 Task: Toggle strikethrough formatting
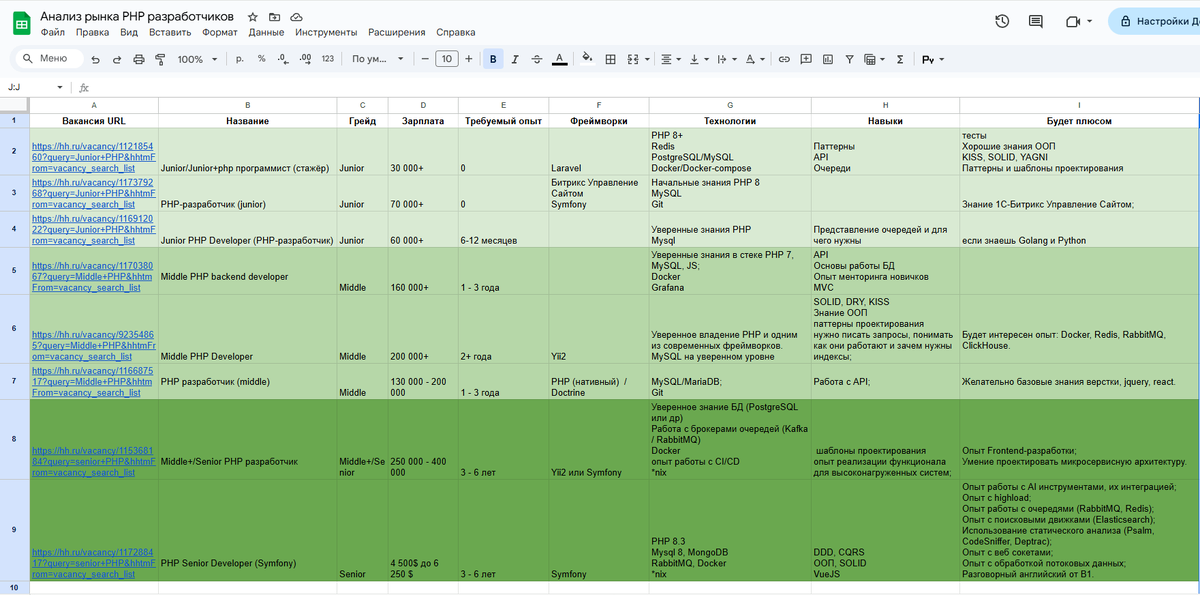tap(537, 59)
